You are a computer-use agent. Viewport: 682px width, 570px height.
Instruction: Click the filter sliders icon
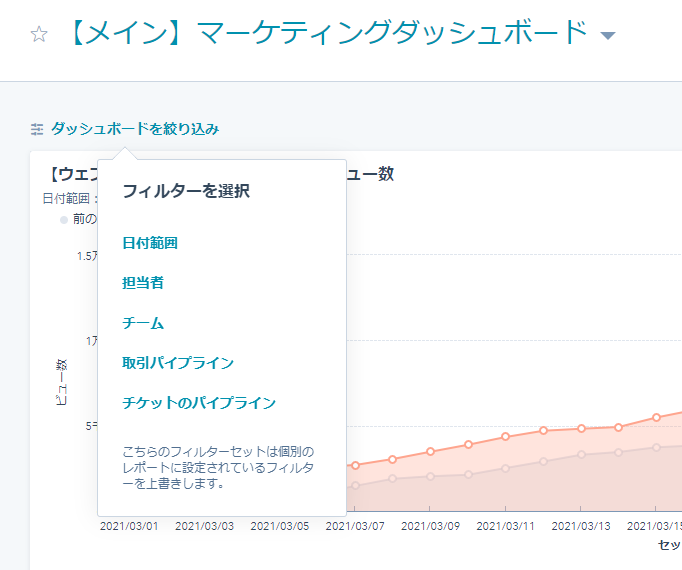point(37,129)
